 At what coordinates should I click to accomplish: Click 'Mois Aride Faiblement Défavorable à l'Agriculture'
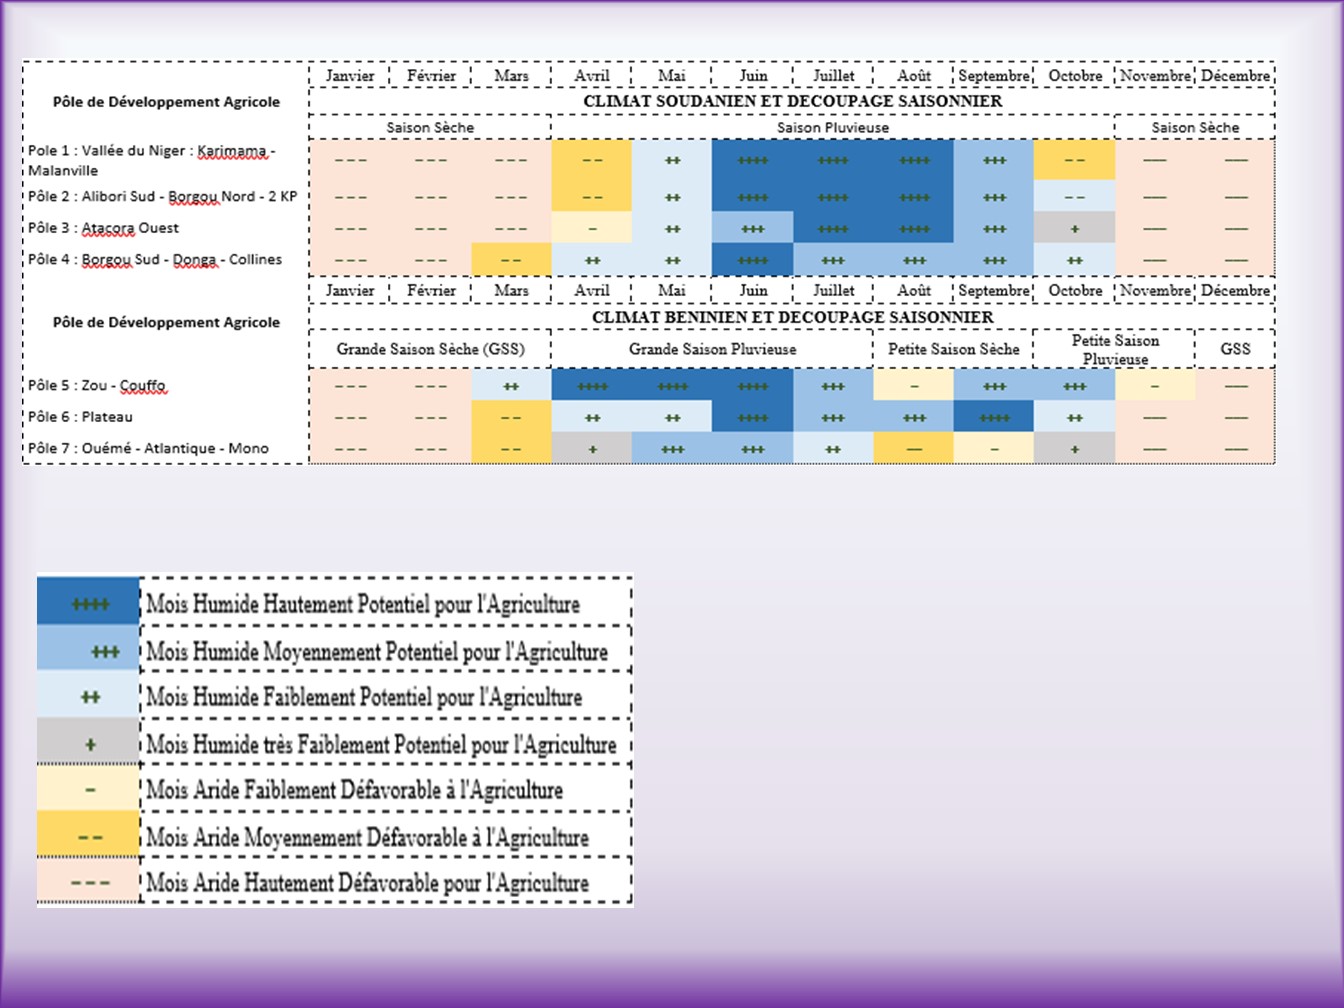(x=354, y=790)
